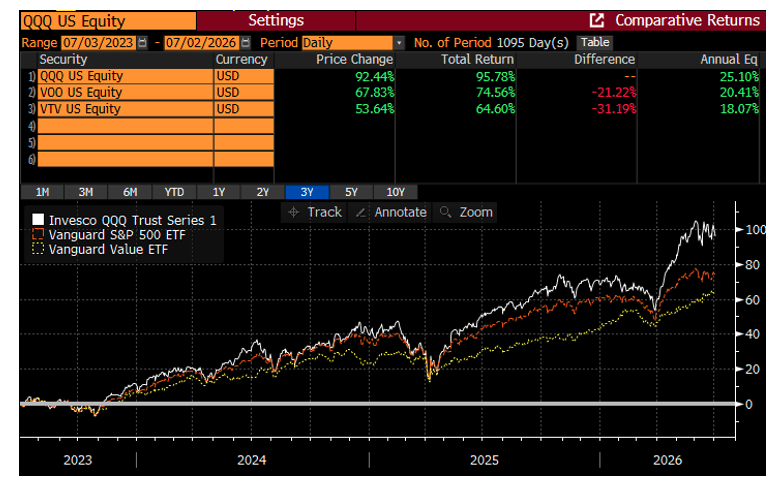Click the 92.44% price change value
The width and height of the screenshot is (784, 490).
click(374, 76)
